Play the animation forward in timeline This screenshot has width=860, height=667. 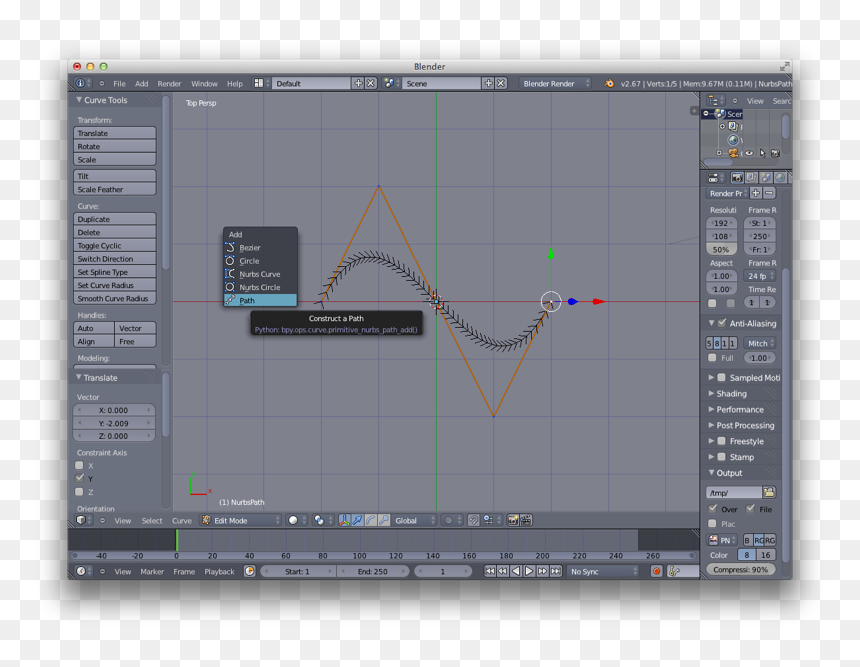pos(529,571)
